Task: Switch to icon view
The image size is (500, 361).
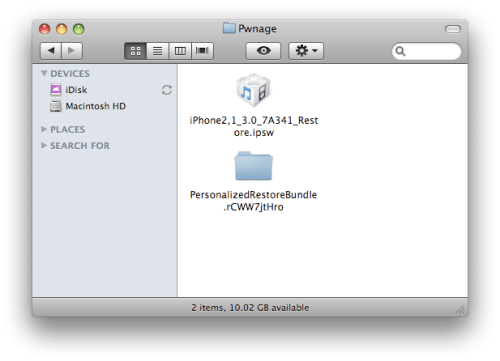Action: (135, 51)
